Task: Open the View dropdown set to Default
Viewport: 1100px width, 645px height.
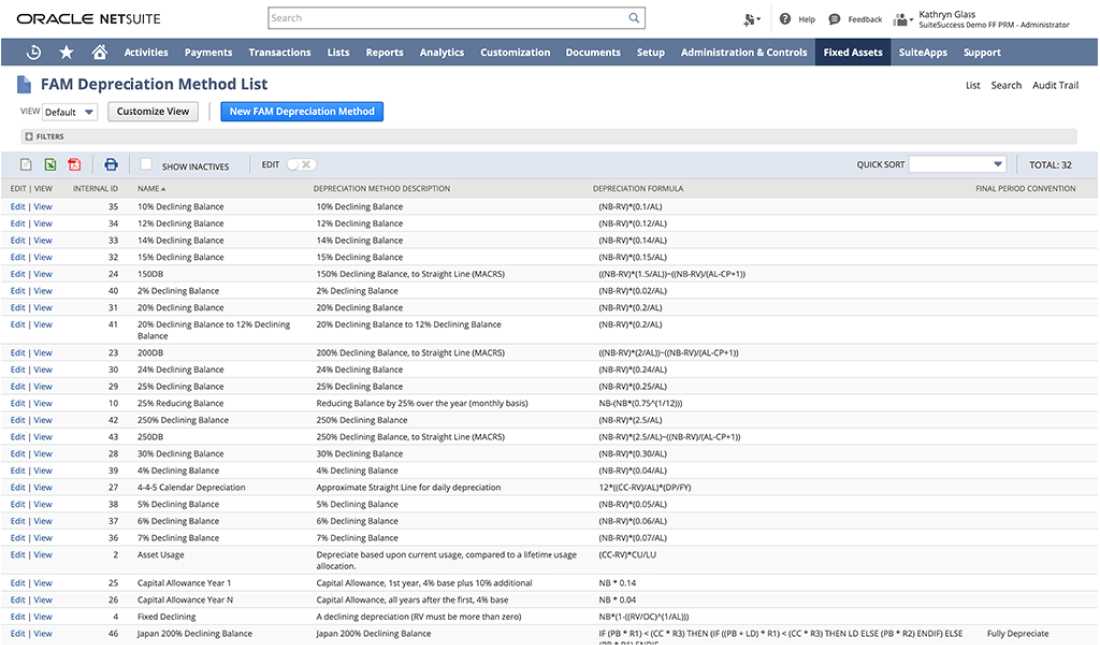Action: point(70,112)
